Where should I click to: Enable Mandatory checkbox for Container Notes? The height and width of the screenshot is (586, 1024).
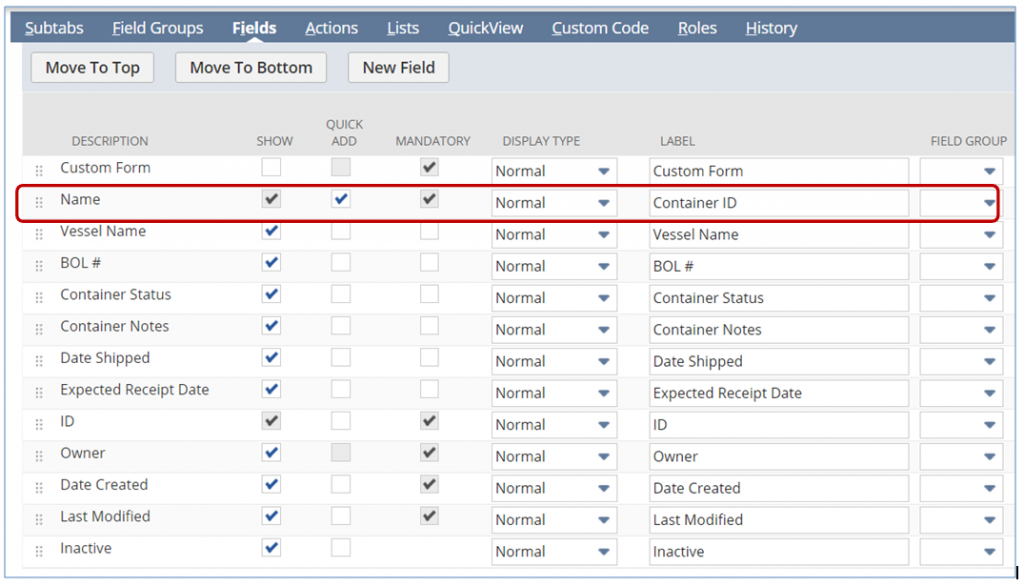(x=429, y=326)
